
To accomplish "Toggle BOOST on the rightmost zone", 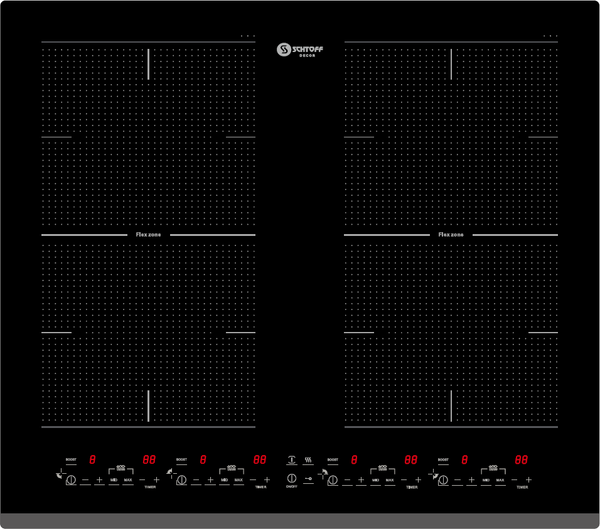I will pyautogui.click(x=442, y=461).
